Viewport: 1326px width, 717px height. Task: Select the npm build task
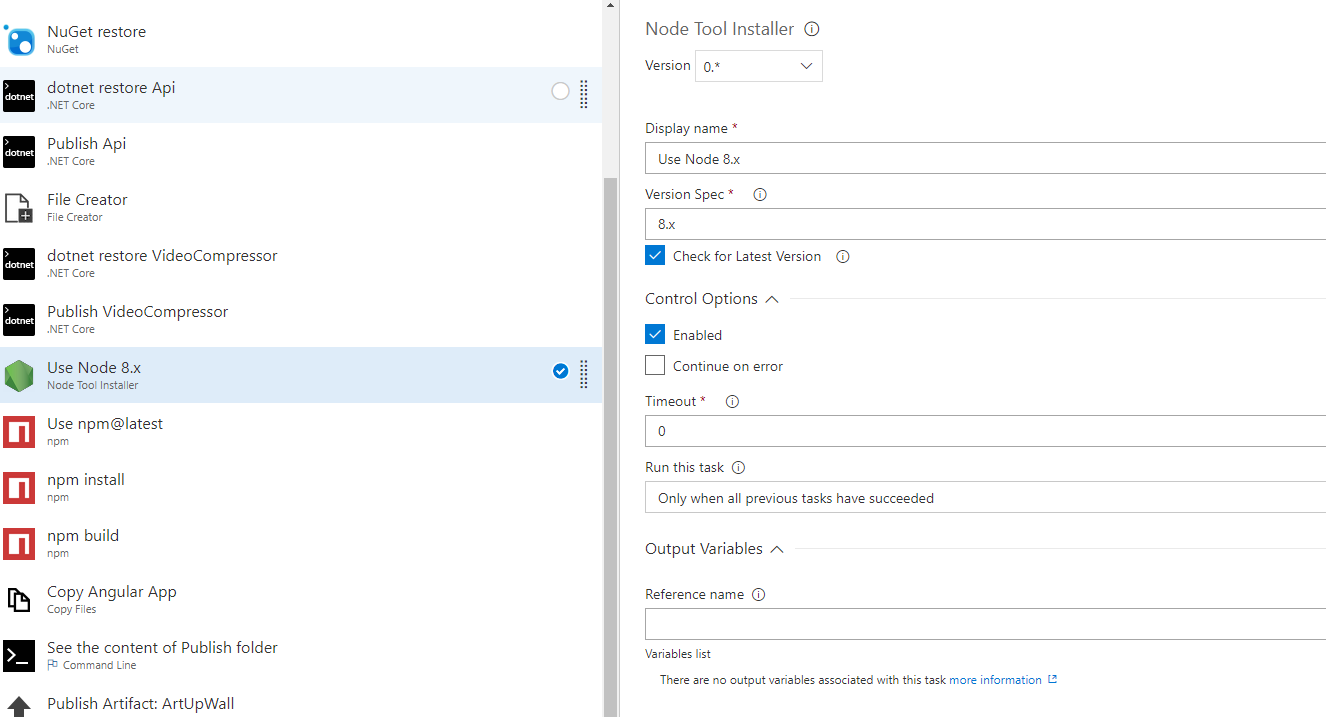pos(301,543)
